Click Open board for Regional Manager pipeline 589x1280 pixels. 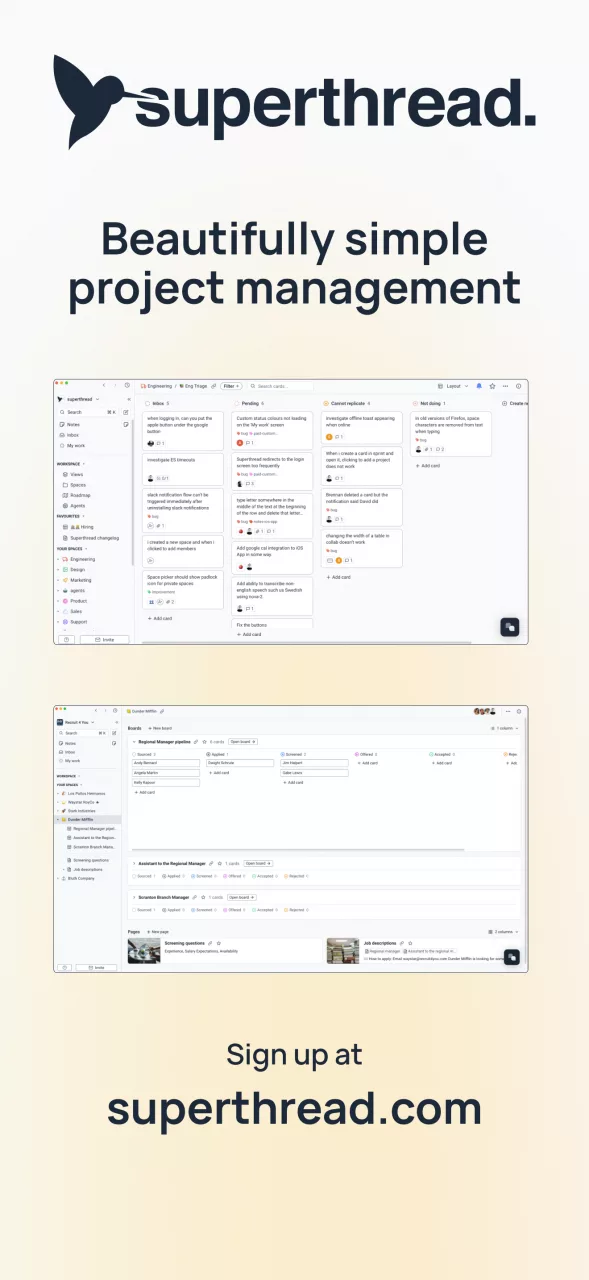pos(243,742)
